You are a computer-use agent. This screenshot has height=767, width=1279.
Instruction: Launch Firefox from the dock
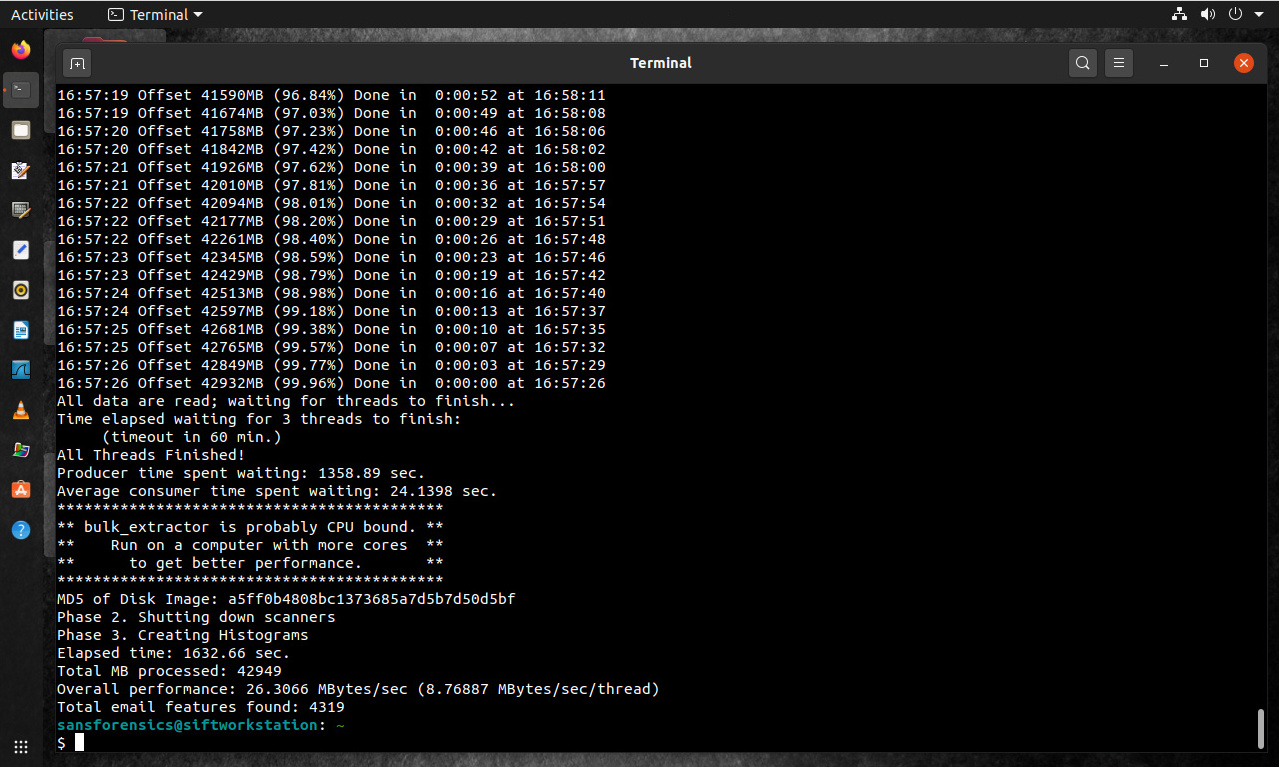coord(21,49)
